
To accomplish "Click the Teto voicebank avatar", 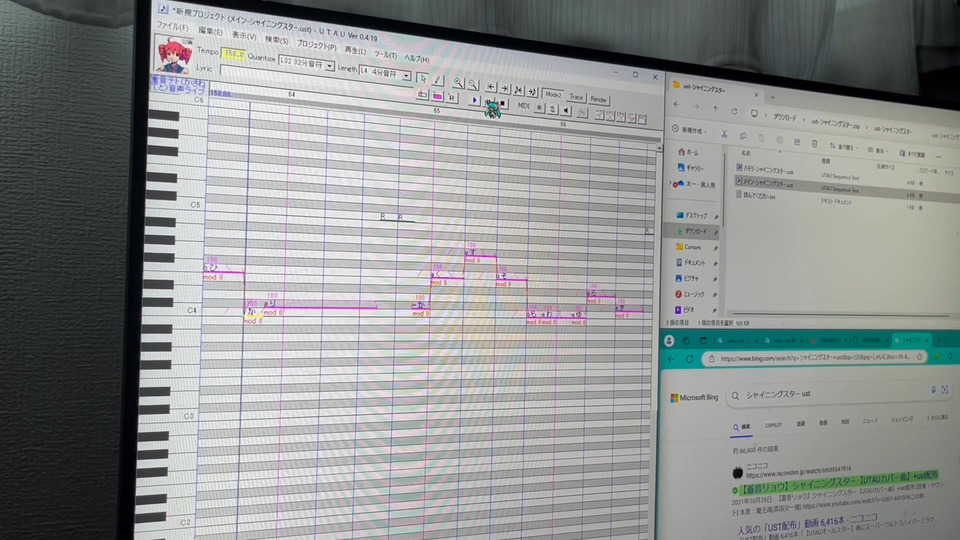I will 173,55.
